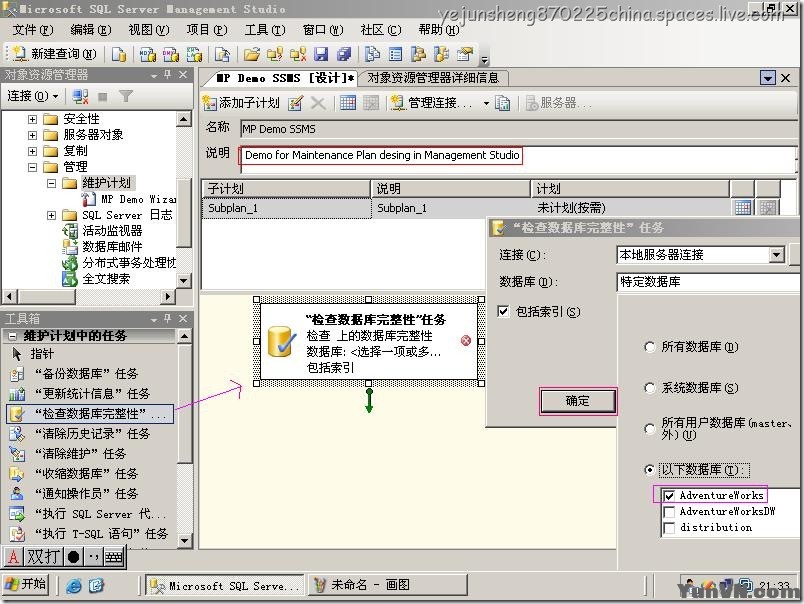Switch to Object Explorer Details (对象资源管理器详细信息) tab

click(x=433, y=78)
